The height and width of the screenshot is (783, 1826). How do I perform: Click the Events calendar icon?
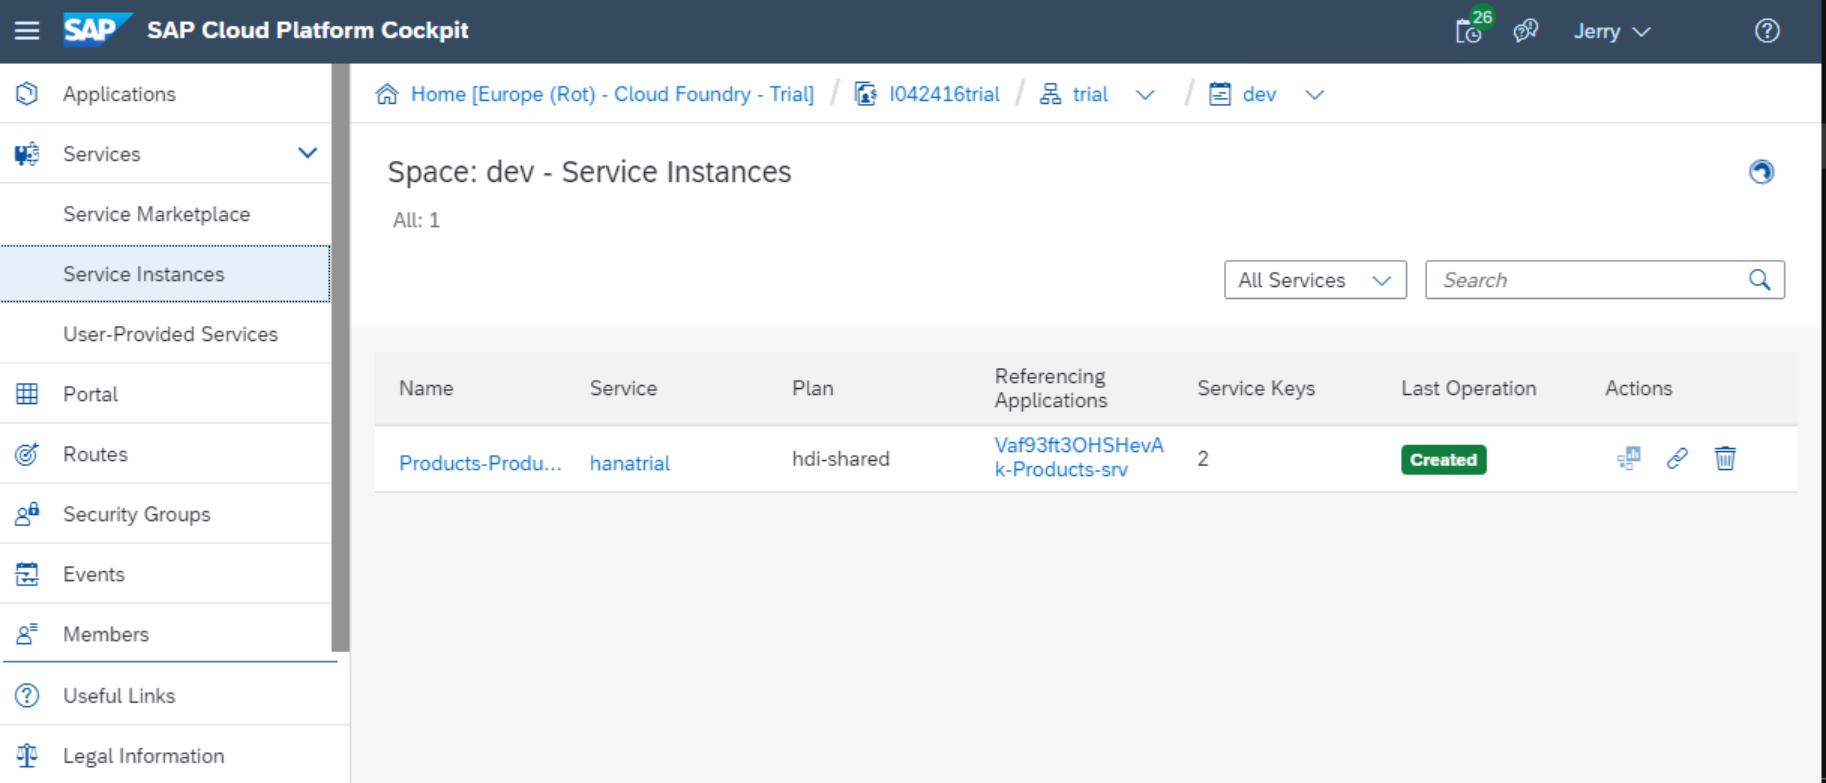[x=27, y=574]
